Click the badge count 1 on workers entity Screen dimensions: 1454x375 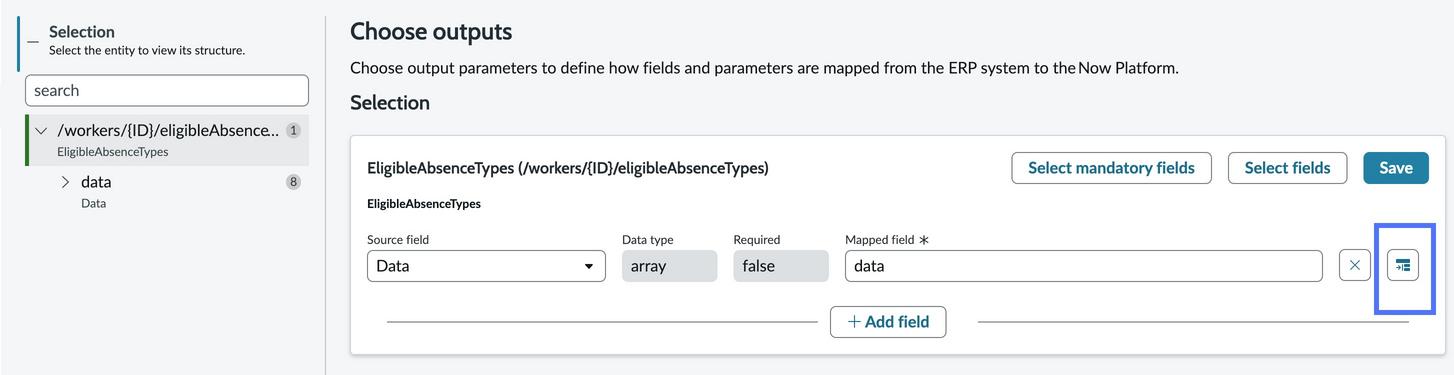[x=293, y=131]
